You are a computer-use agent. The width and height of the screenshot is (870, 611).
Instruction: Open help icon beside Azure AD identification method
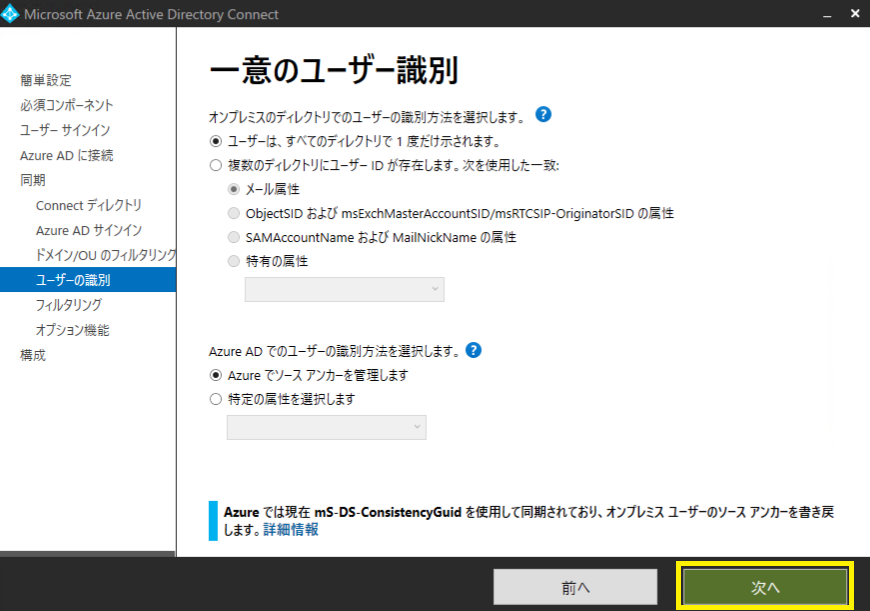pyautogui.click(x=473, y=350)
